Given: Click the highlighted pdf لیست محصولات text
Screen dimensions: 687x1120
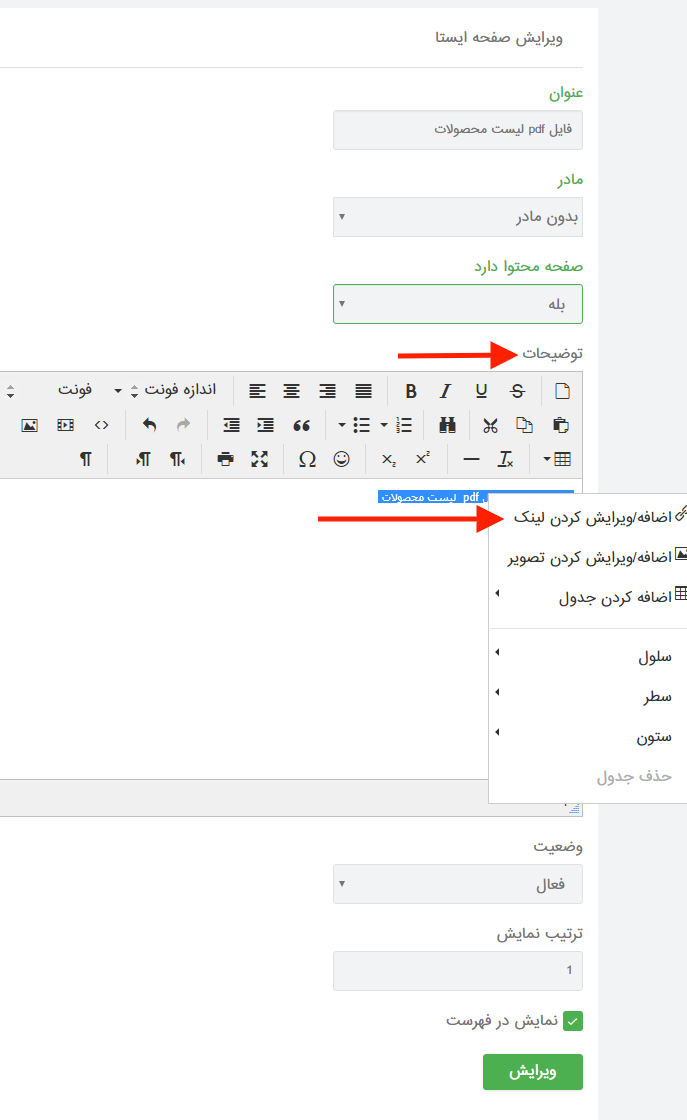Looking at the screenshot, I should click(x=432, y=497).
